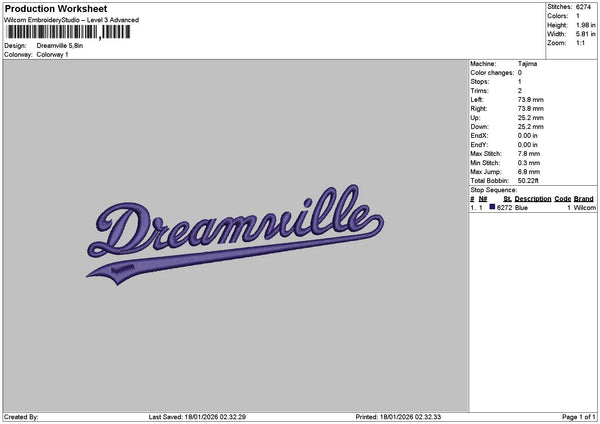Select the Description column header
This screenshot has width=600, height=424.
point(533,199)
